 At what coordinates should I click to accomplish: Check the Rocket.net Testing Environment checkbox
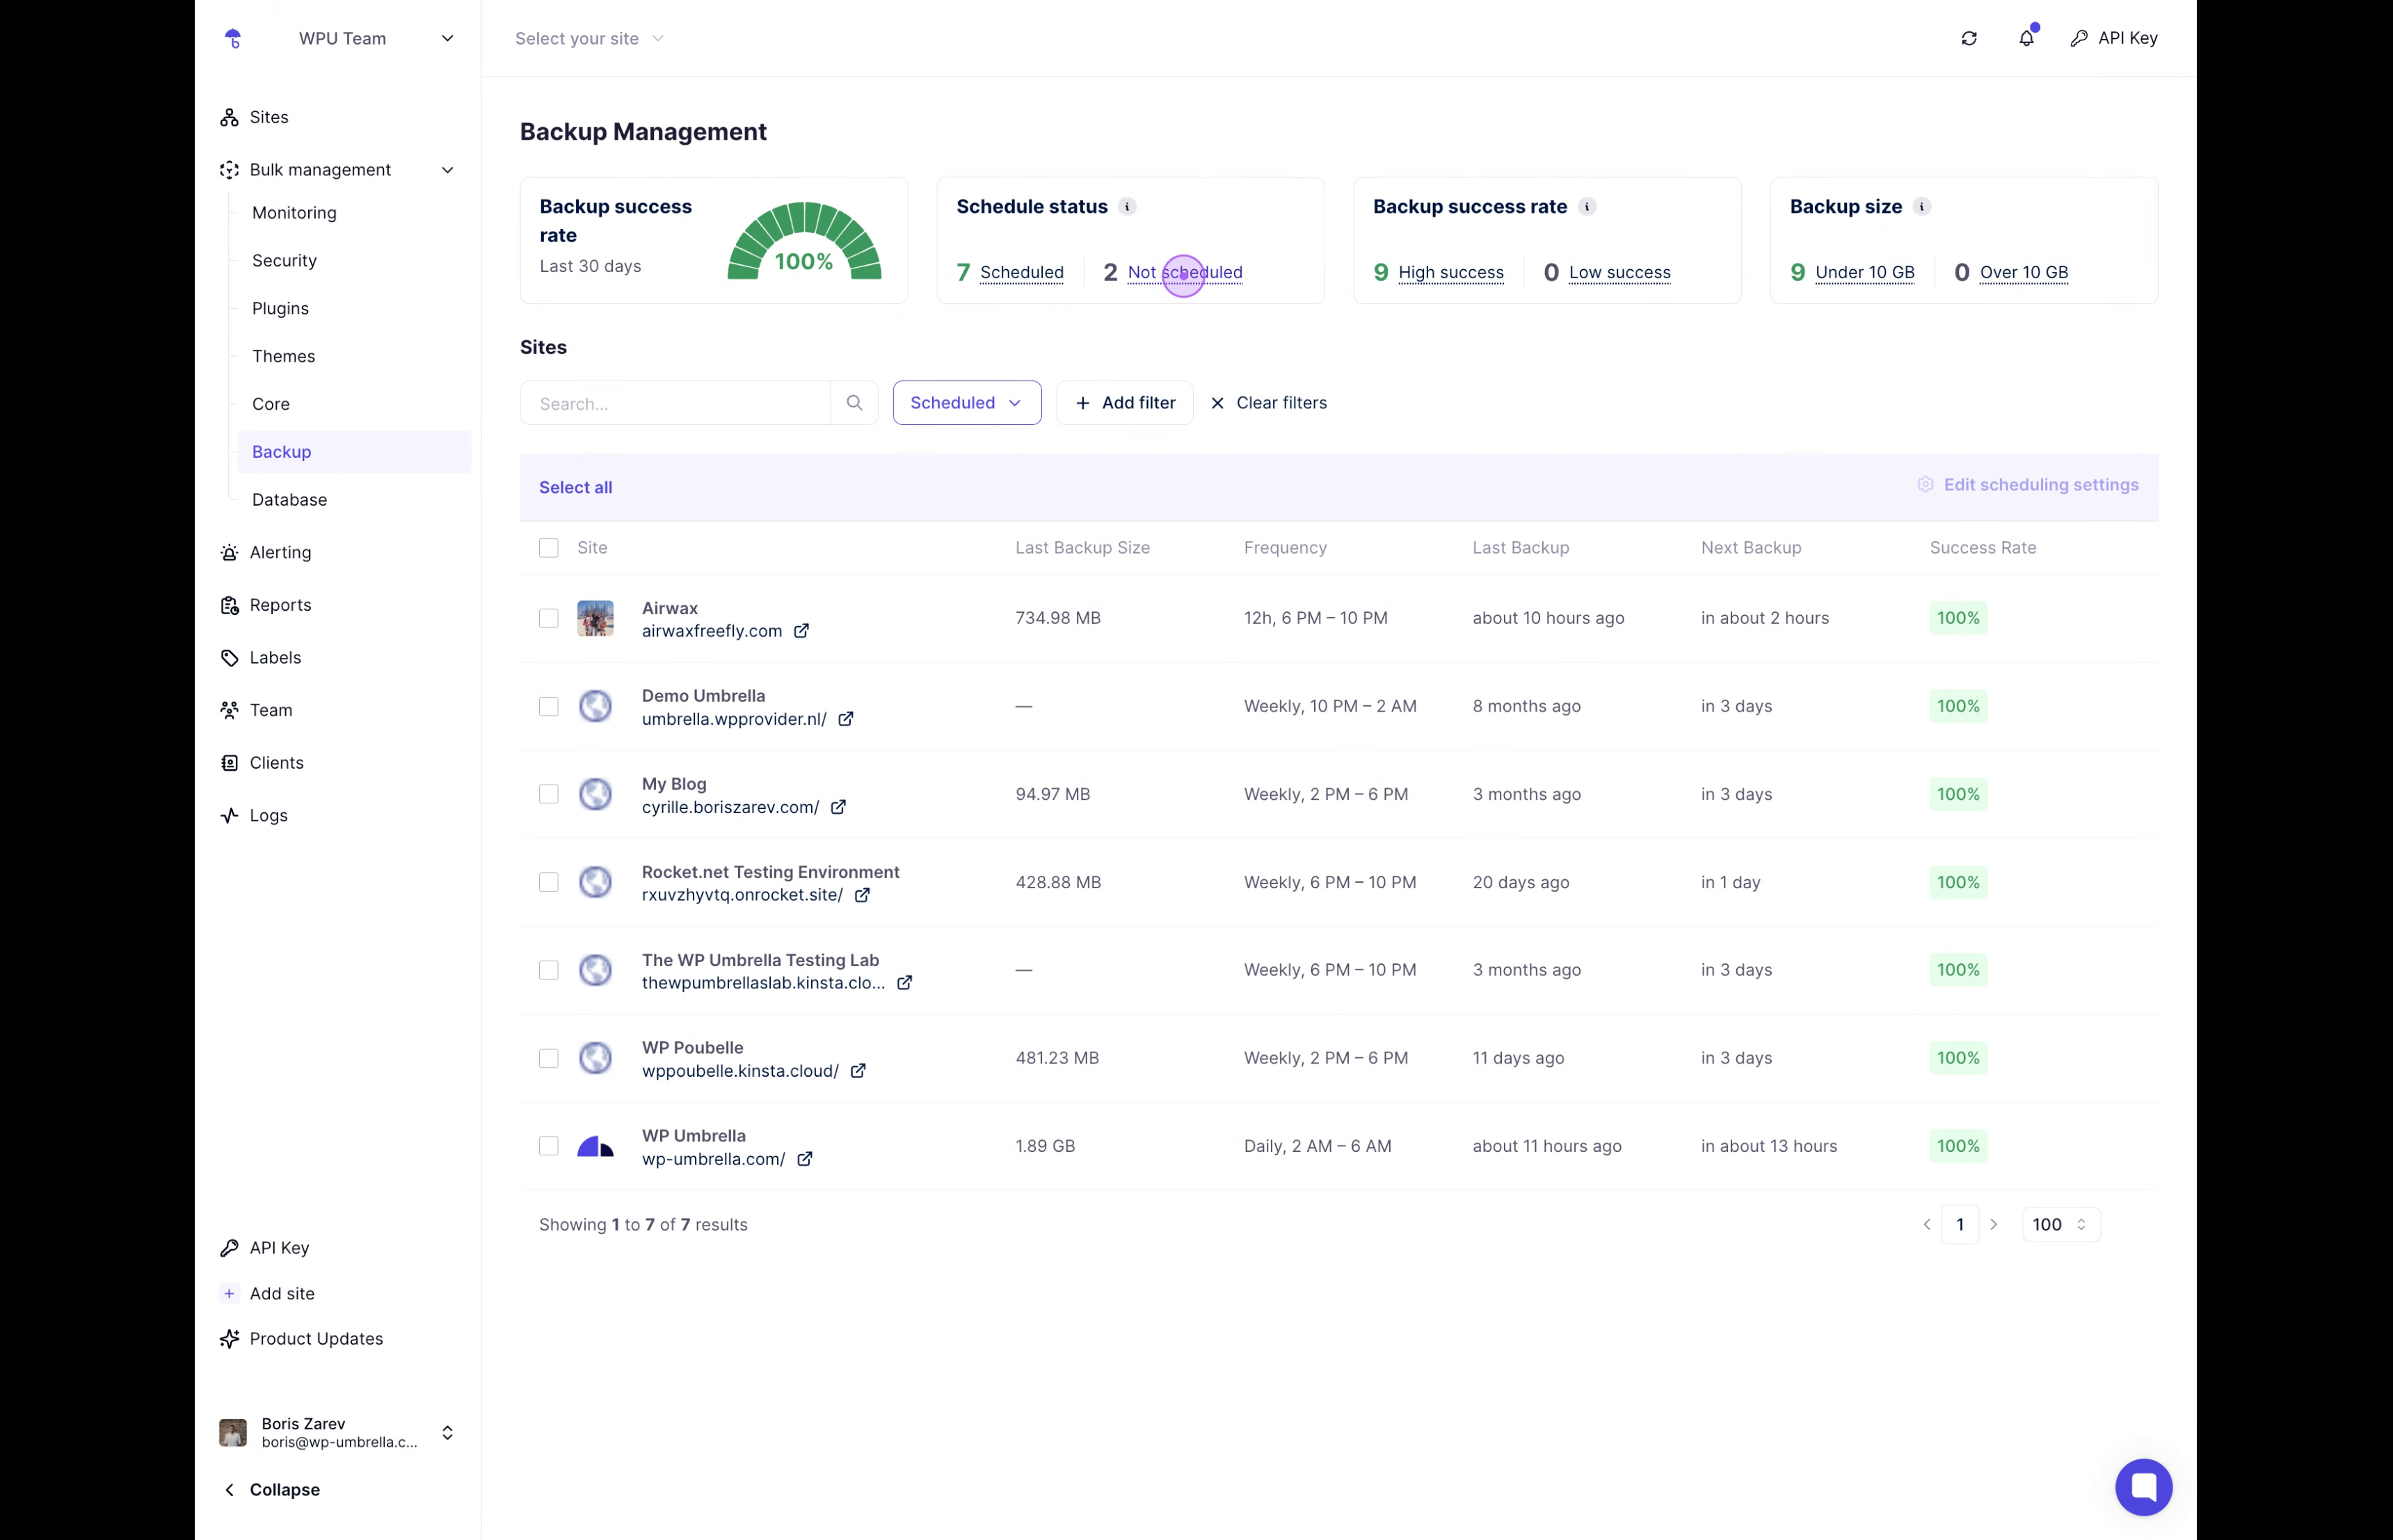click(549, 882)
